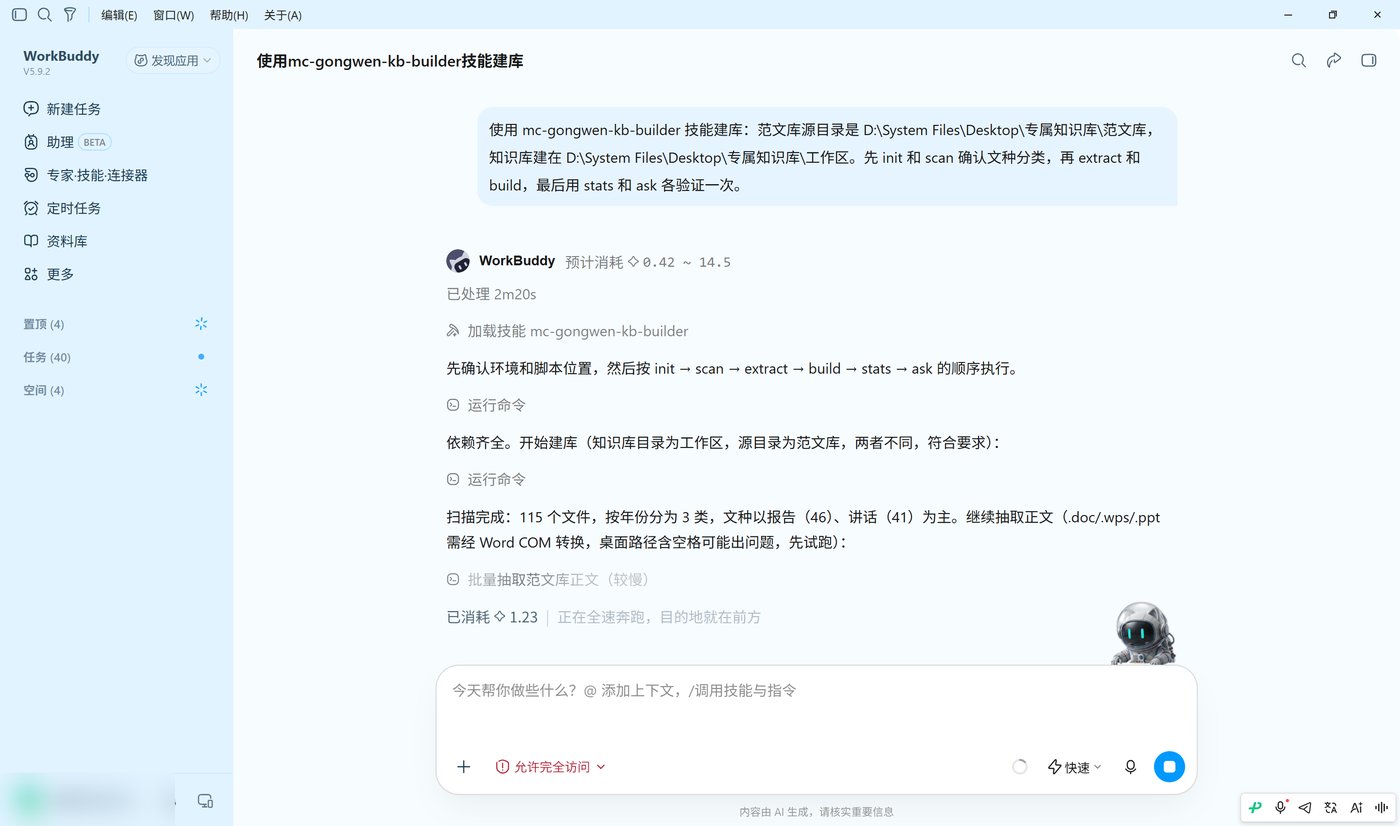Viewport: 1400px width, 826px height.
Task: Toggle the sidebar panel icon in title bar
Action: coord(19,15)
